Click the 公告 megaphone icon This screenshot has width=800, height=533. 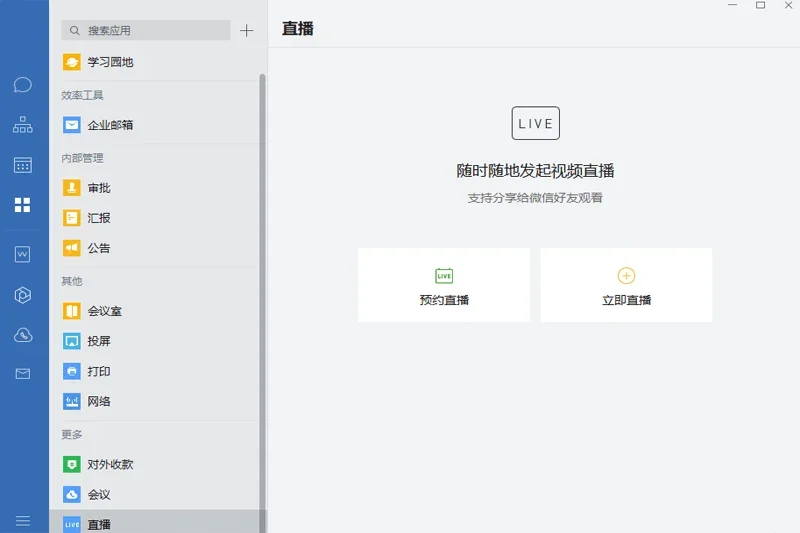click(72, 248)
